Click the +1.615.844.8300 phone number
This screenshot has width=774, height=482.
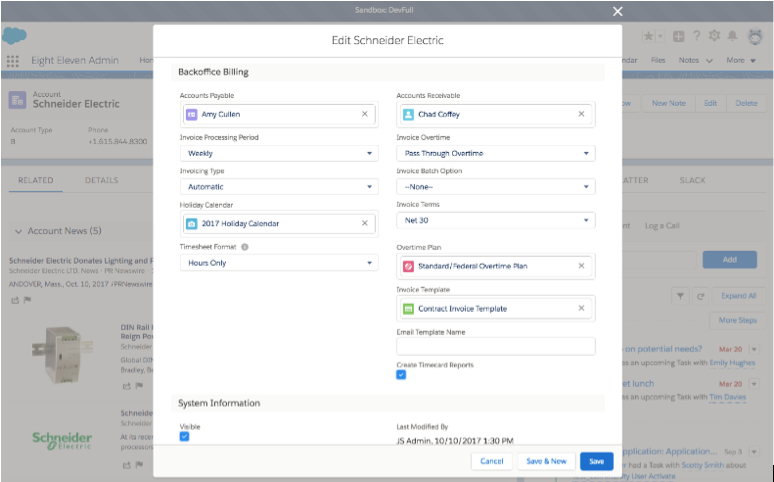118,141
